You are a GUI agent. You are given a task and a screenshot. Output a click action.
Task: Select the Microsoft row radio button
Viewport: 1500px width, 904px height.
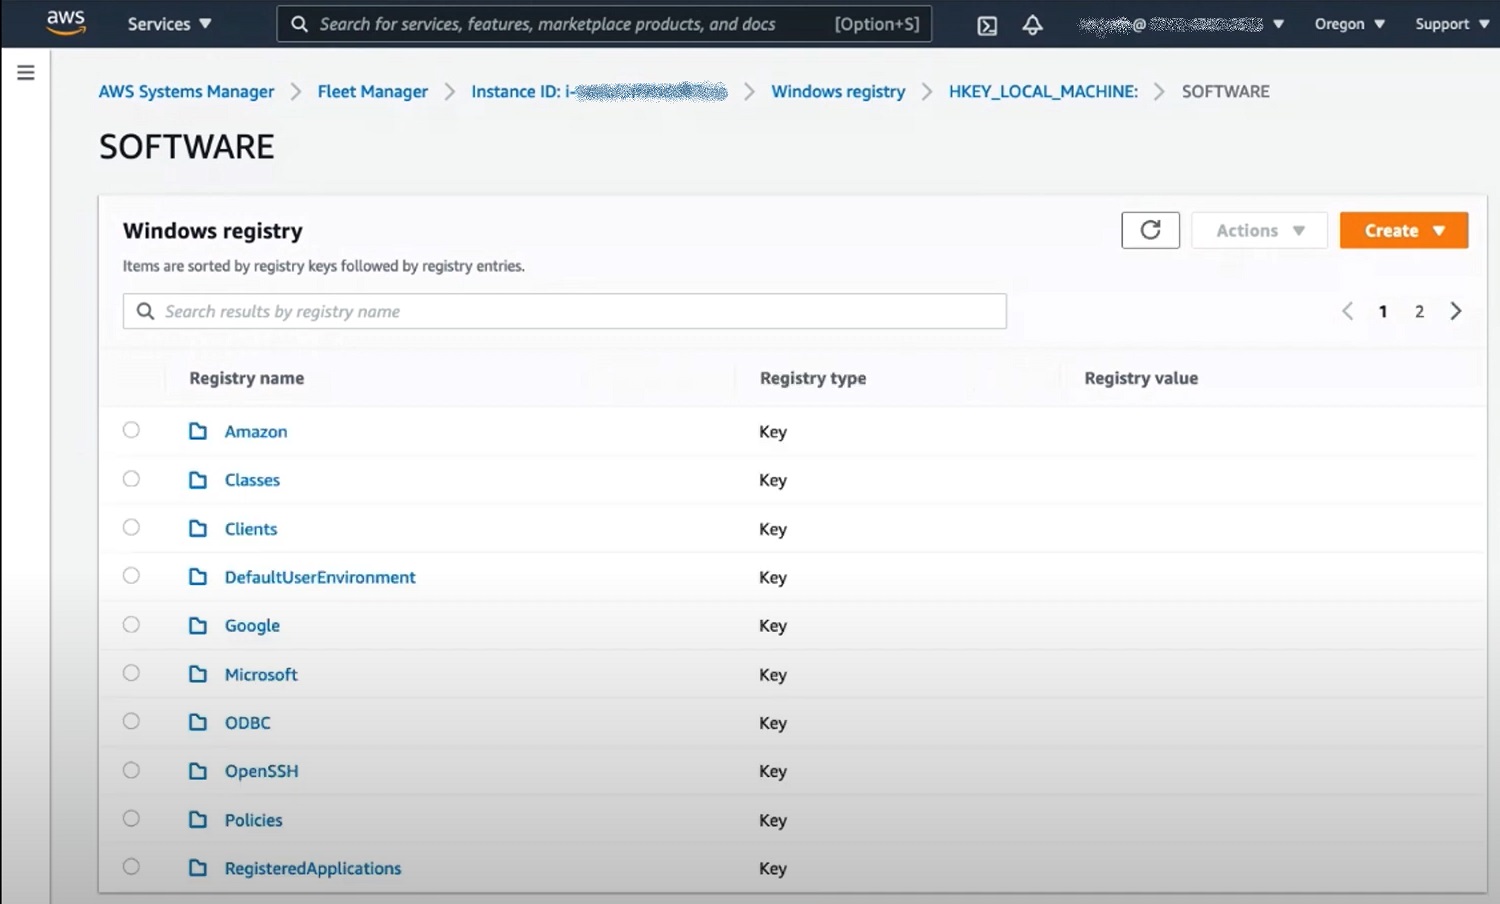click(131, 673)
